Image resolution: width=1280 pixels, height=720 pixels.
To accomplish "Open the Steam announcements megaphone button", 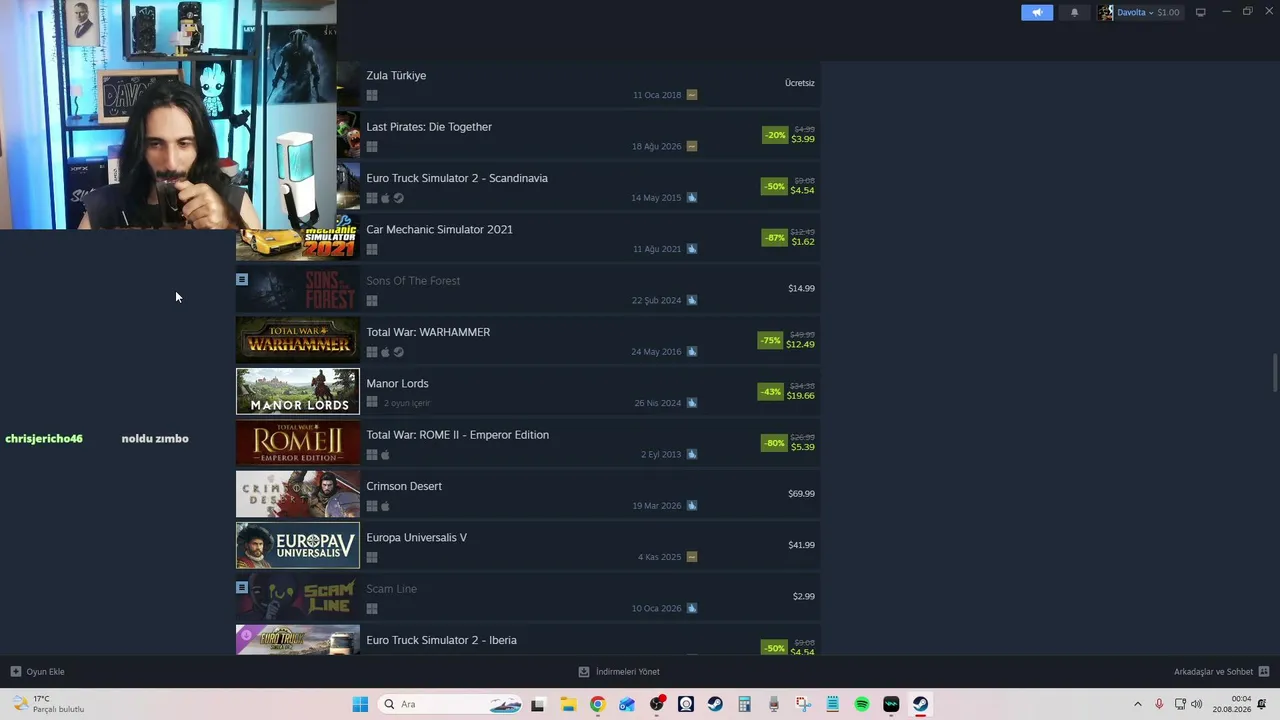I will coord(1037,12).
